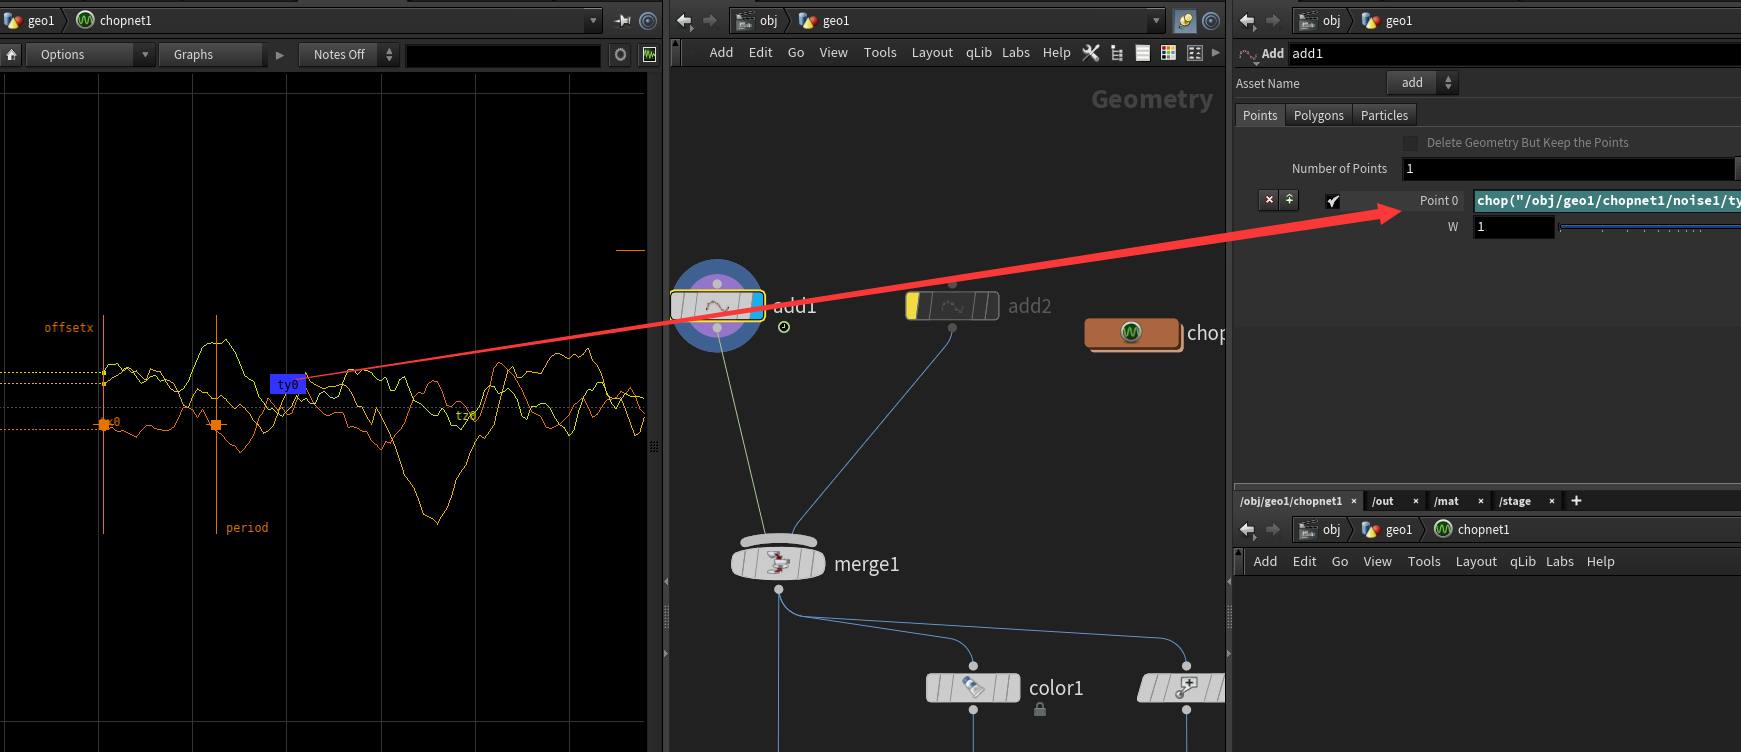Click the network display options icon

point(1194,53)
